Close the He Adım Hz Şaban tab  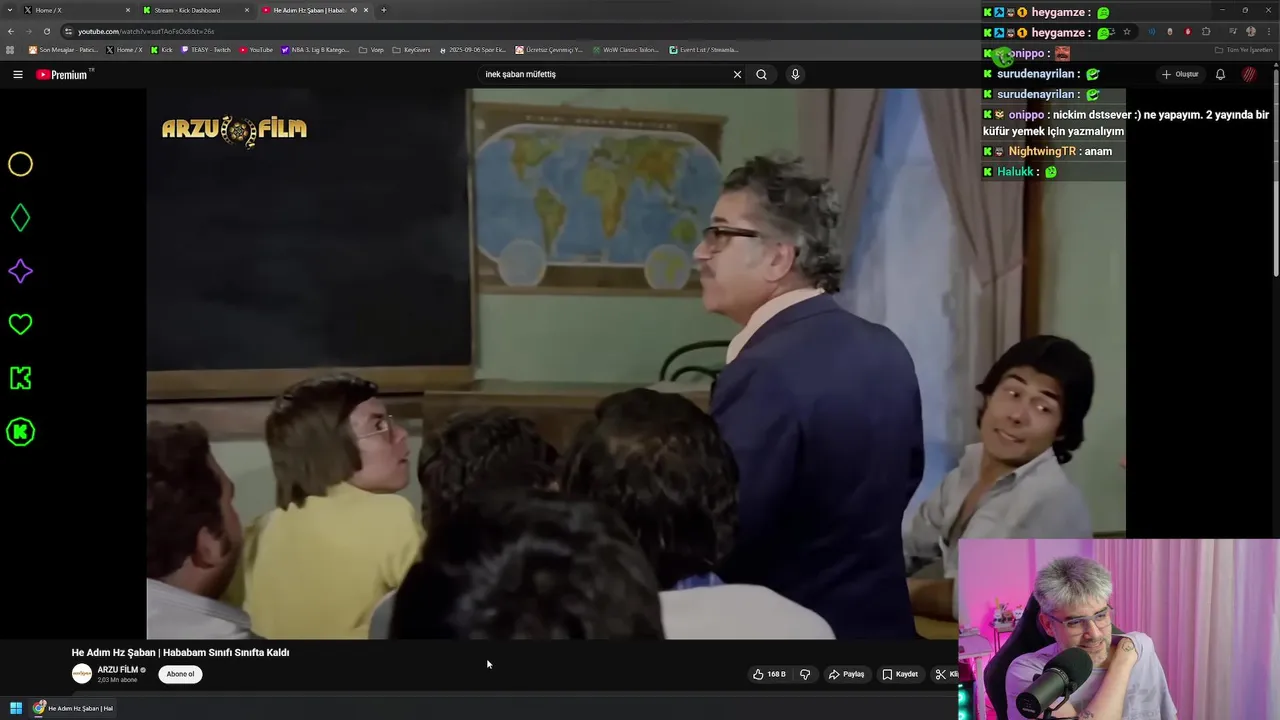366,10
